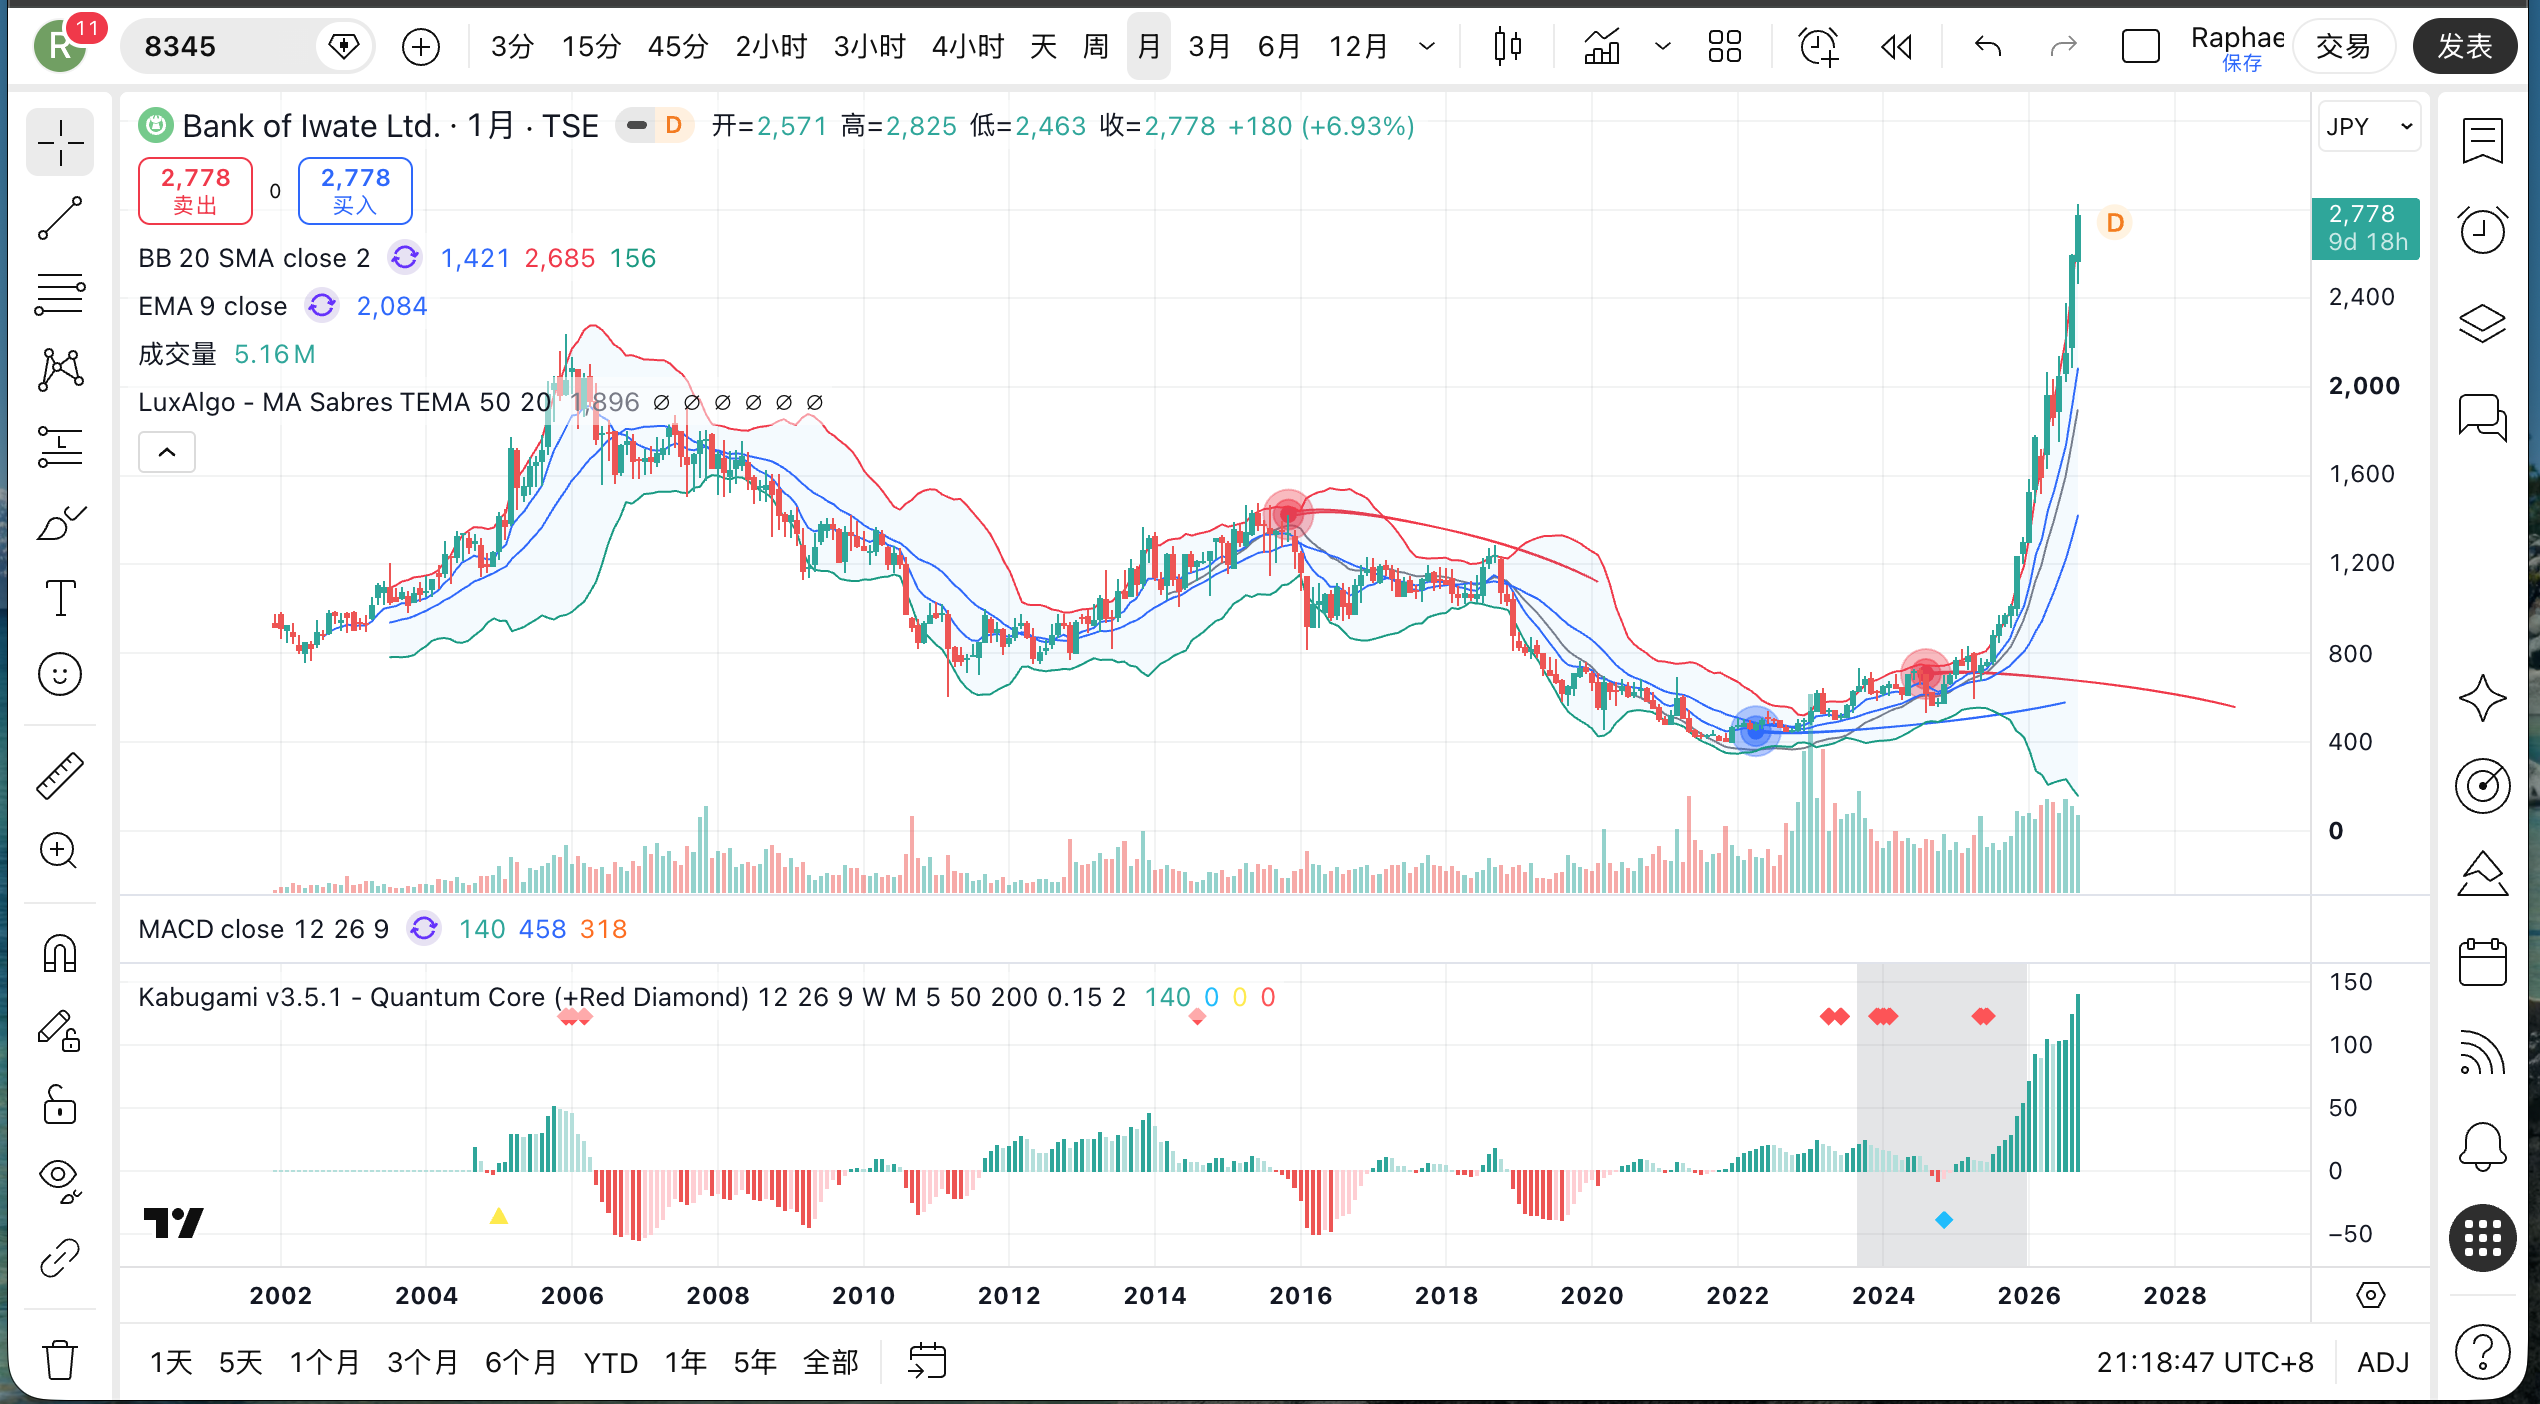
Task: Expand more time intervals chevron
Action: click(x=1427, y=46)
